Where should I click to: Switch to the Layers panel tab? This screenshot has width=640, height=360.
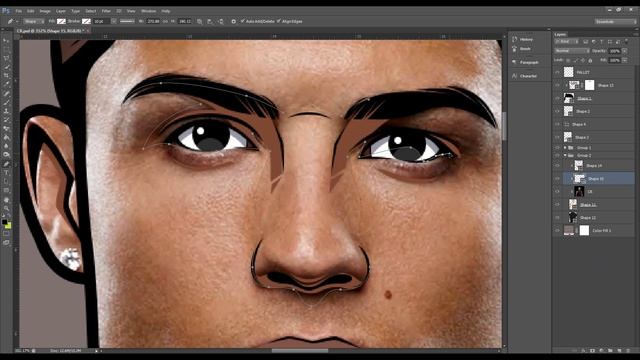coord(560,34)
